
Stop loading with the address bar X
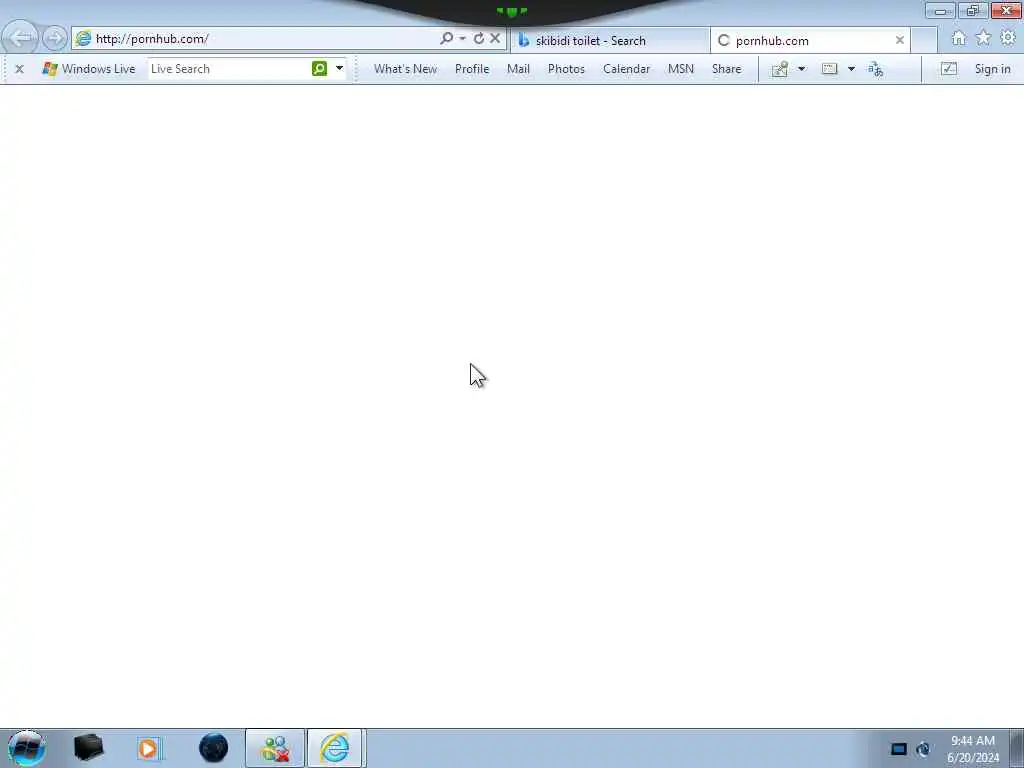pos(495,39)
